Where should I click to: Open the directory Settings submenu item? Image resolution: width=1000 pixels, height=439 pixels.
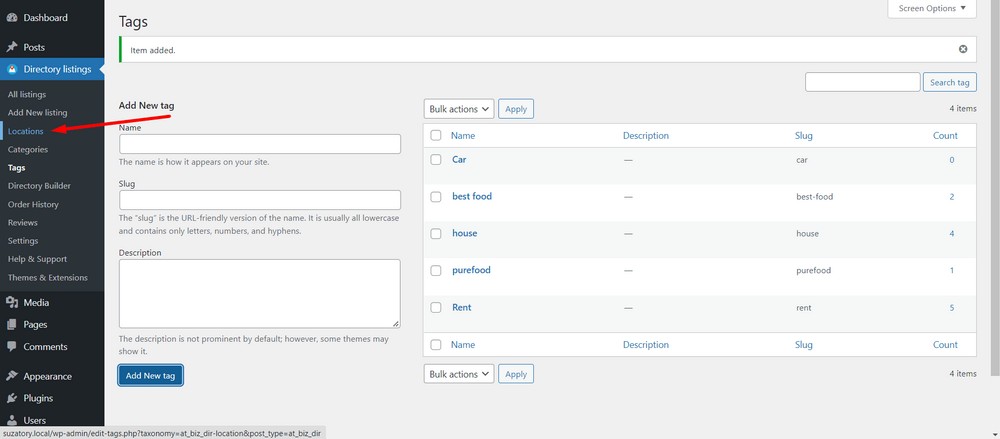tap(23, 241)
